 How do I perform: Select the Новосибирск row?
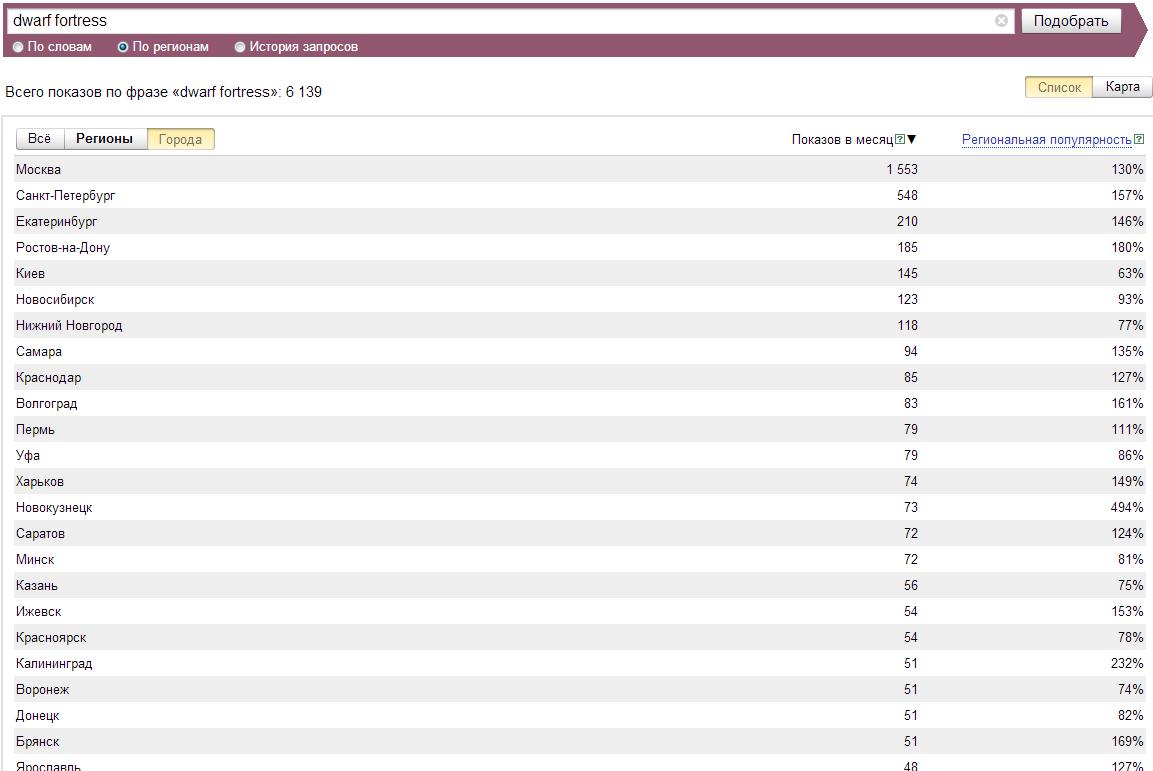coord(579,299)
